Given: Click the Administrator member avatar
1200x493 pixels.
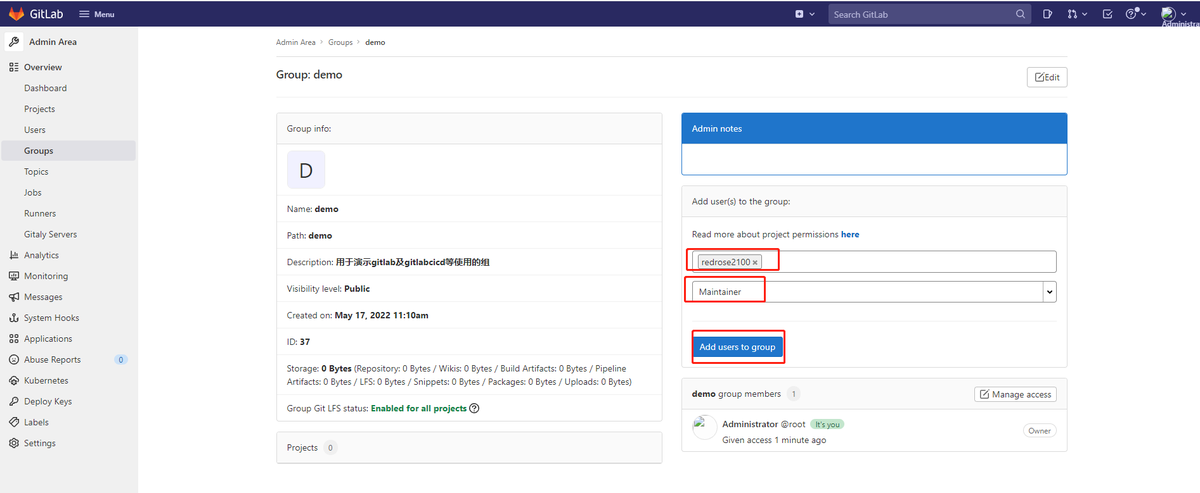Looking at the screenshot, I should [x=704, y=427].
